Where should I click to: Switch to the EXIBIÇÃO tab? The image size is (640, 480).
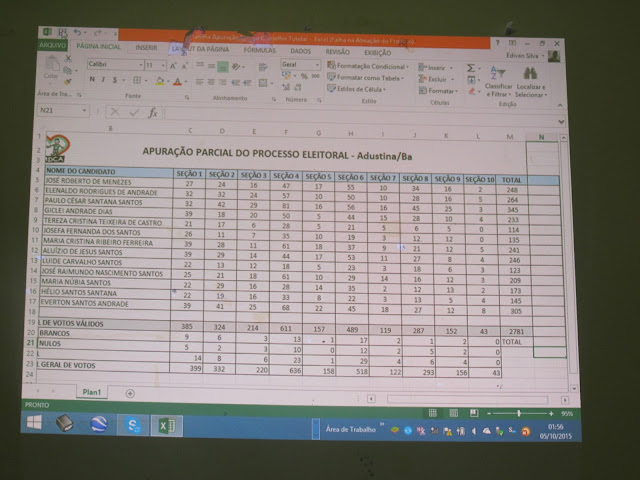coord(378,53)
